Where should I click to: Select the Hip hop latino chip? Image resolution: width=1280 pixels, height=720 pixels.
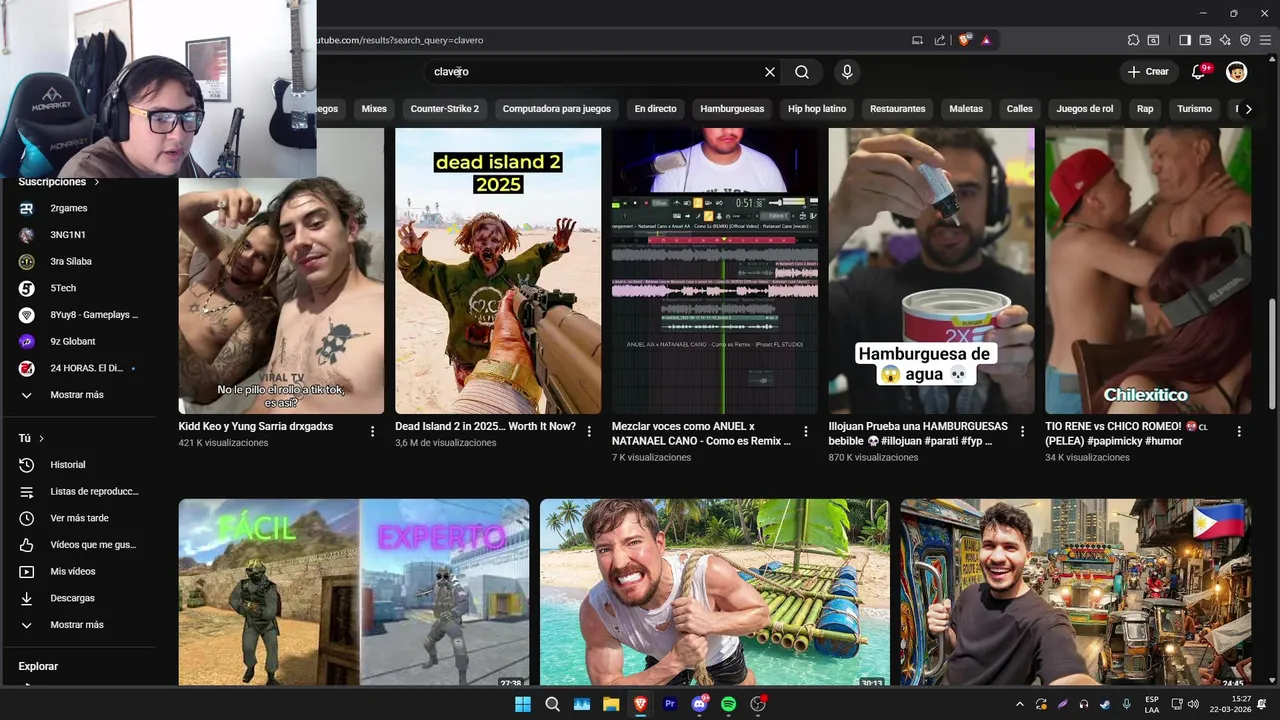(x=817, y=109)
